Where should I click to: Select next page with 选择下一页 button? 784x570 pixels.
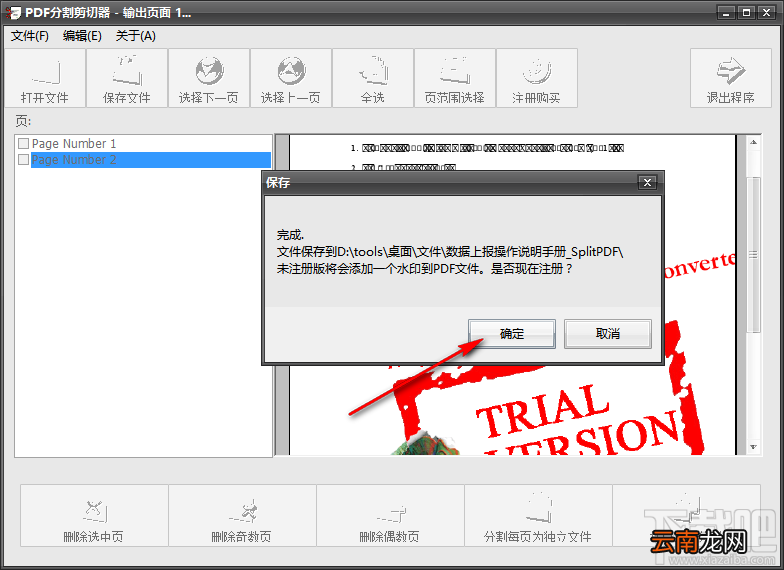(209, 78)
